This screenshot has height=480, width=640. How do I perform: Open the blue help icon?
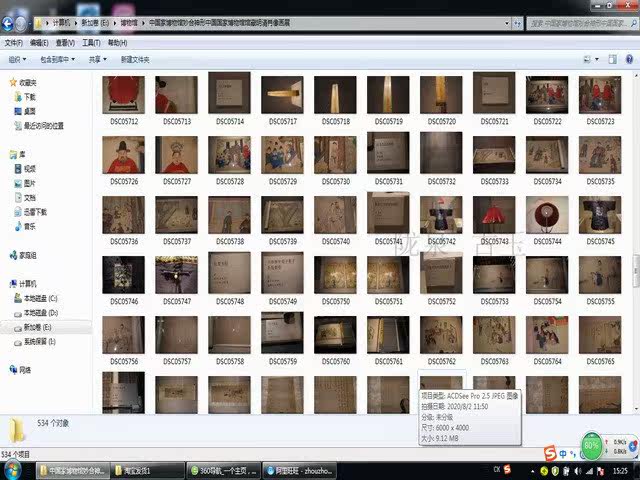click(x=629, y=60)
